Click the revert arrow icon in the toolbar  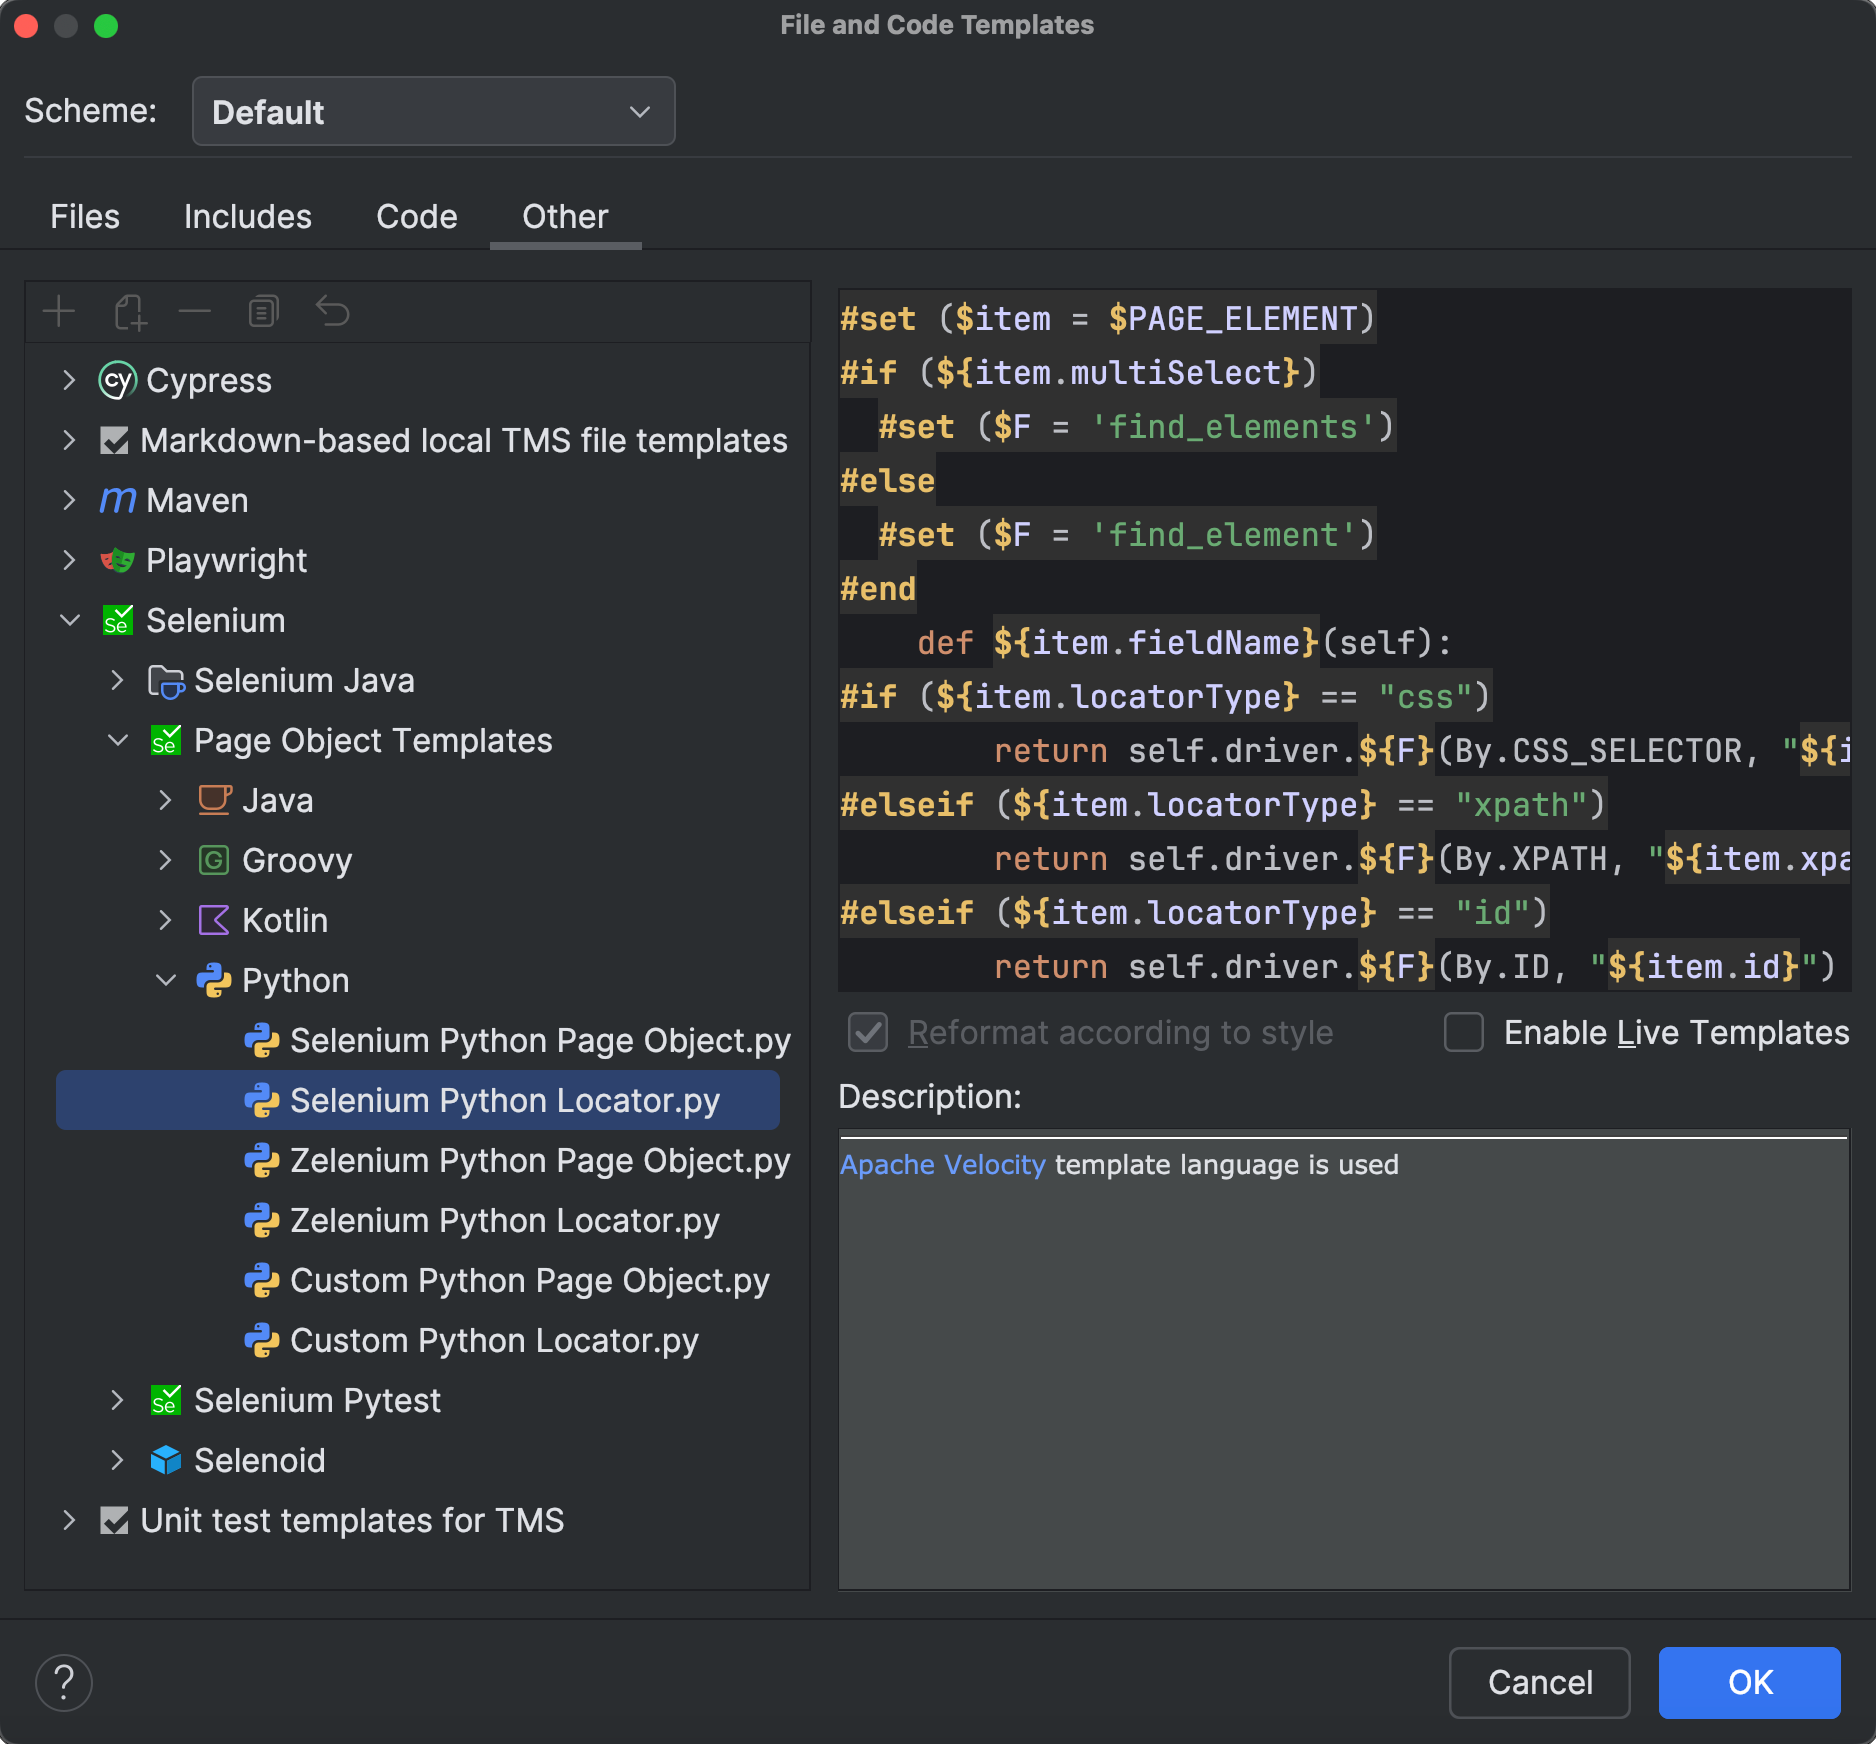(333, 311)
